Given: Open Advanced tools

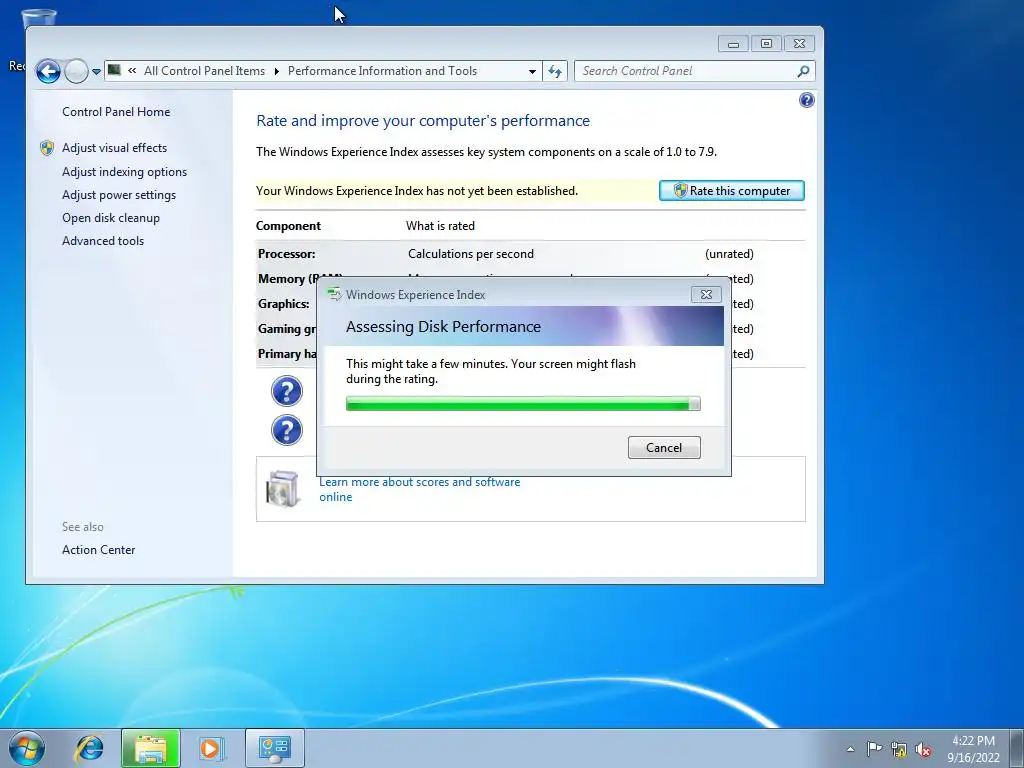Looking at the screenshot, I should [103, 241].
